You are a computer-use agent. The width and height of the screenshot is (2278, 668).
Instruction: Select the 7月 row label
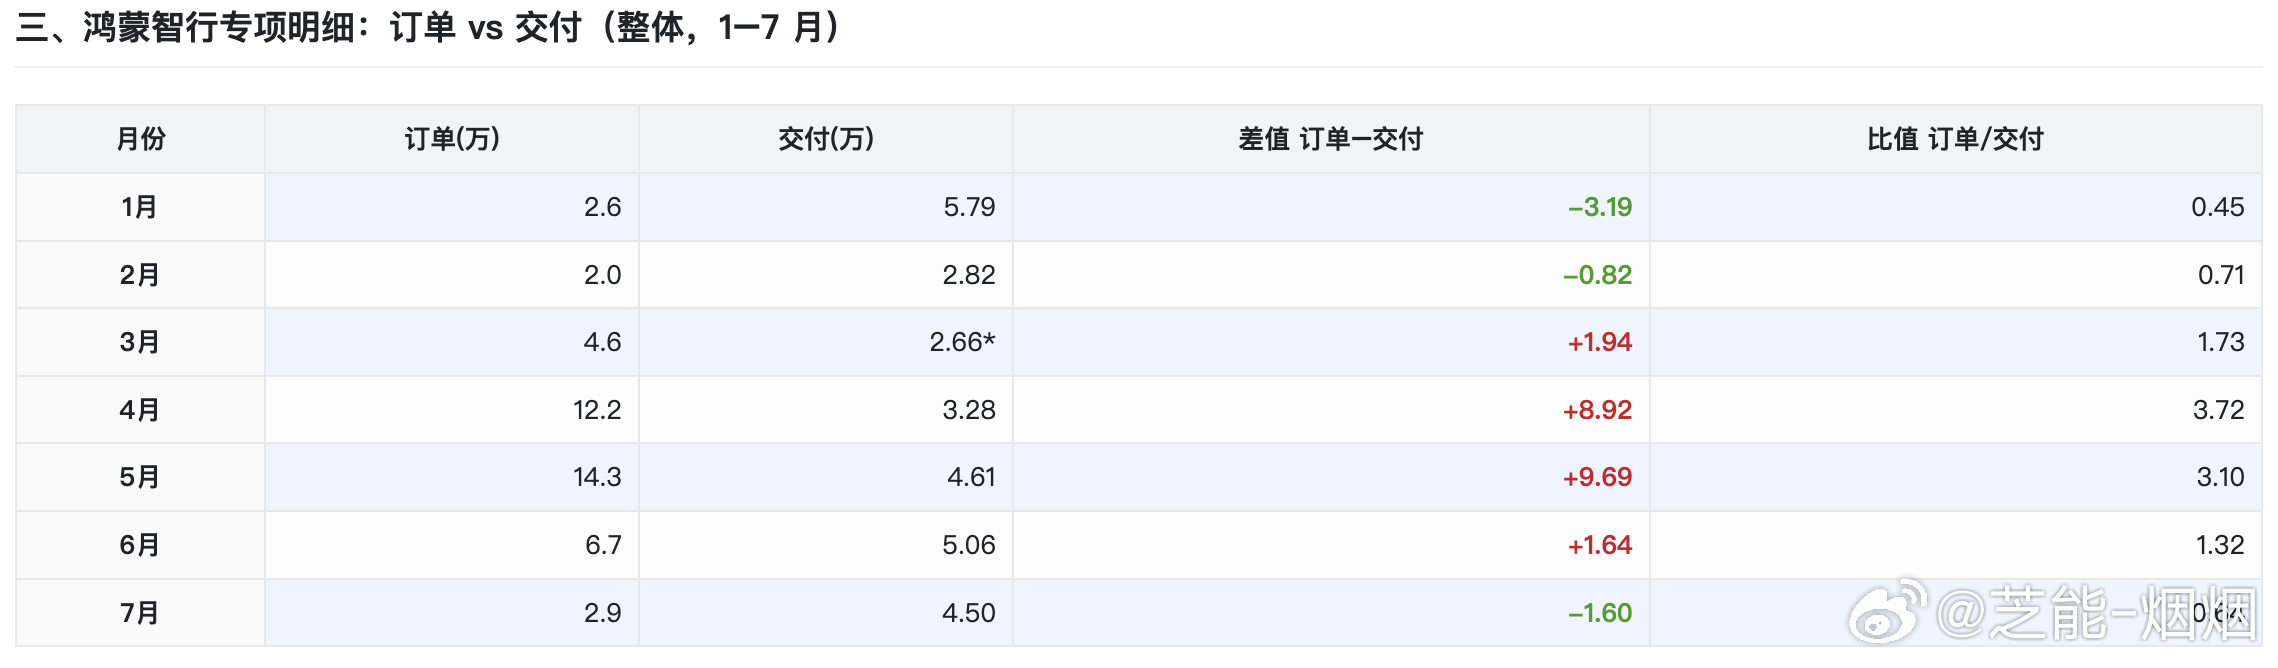[x=140, y=613]
